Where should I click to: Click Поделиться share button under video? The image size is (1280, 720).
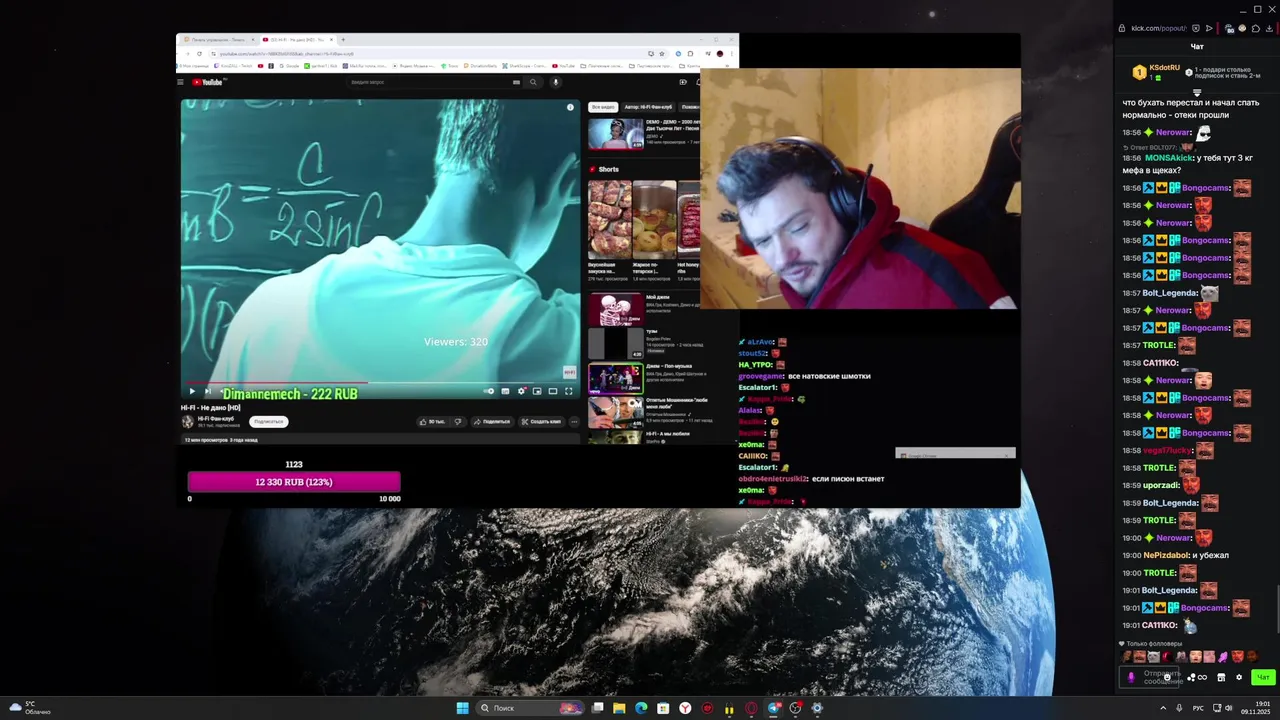492,421
